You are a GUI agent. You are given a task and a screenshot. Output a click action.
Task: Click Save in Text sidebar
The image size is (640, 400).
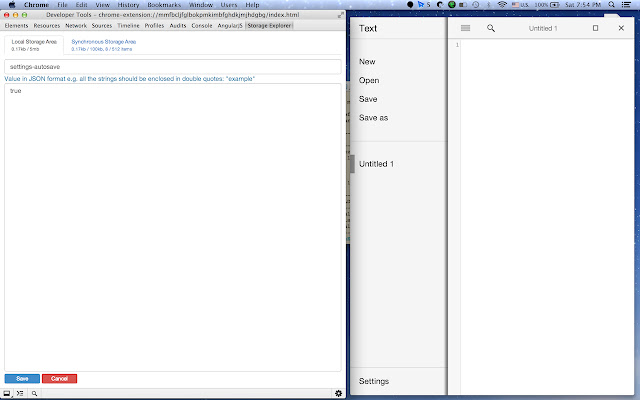coord(368,99)
